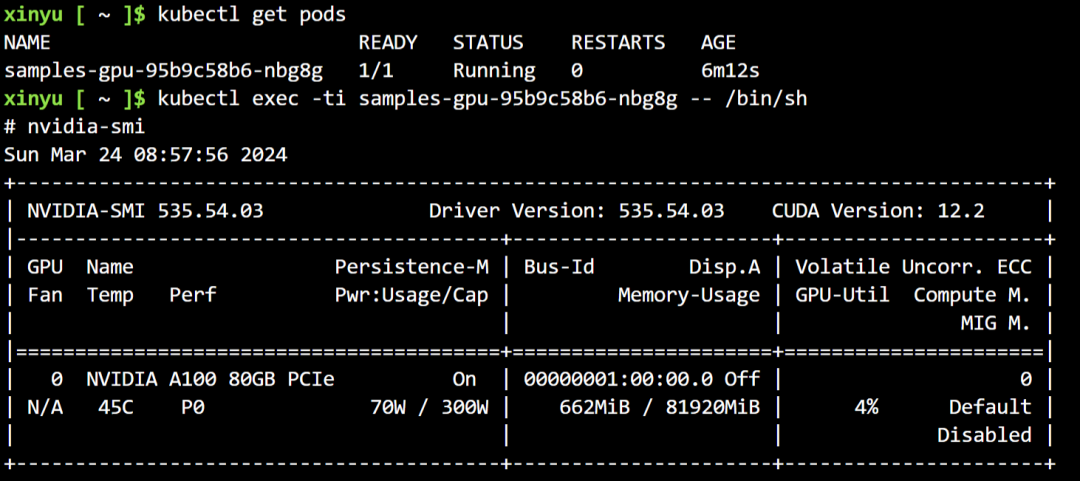Click the RESTARTS column header
The width and height of the screenshot is (1080, 481).
(x=618, y=43)
